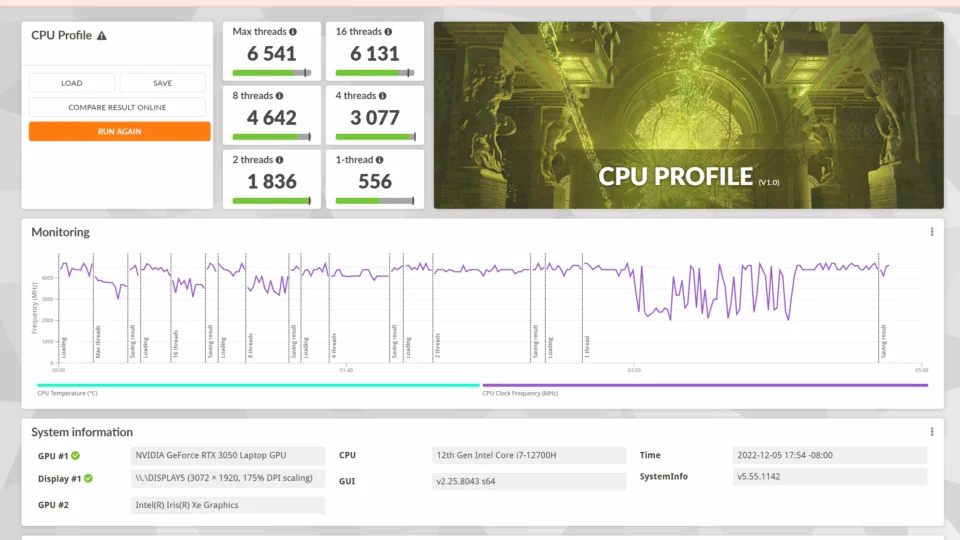Select the DISPLAY5 resolution field
The width and height of the screenshot is (960, 540).
pyautogui.click(x=228, y=478)
